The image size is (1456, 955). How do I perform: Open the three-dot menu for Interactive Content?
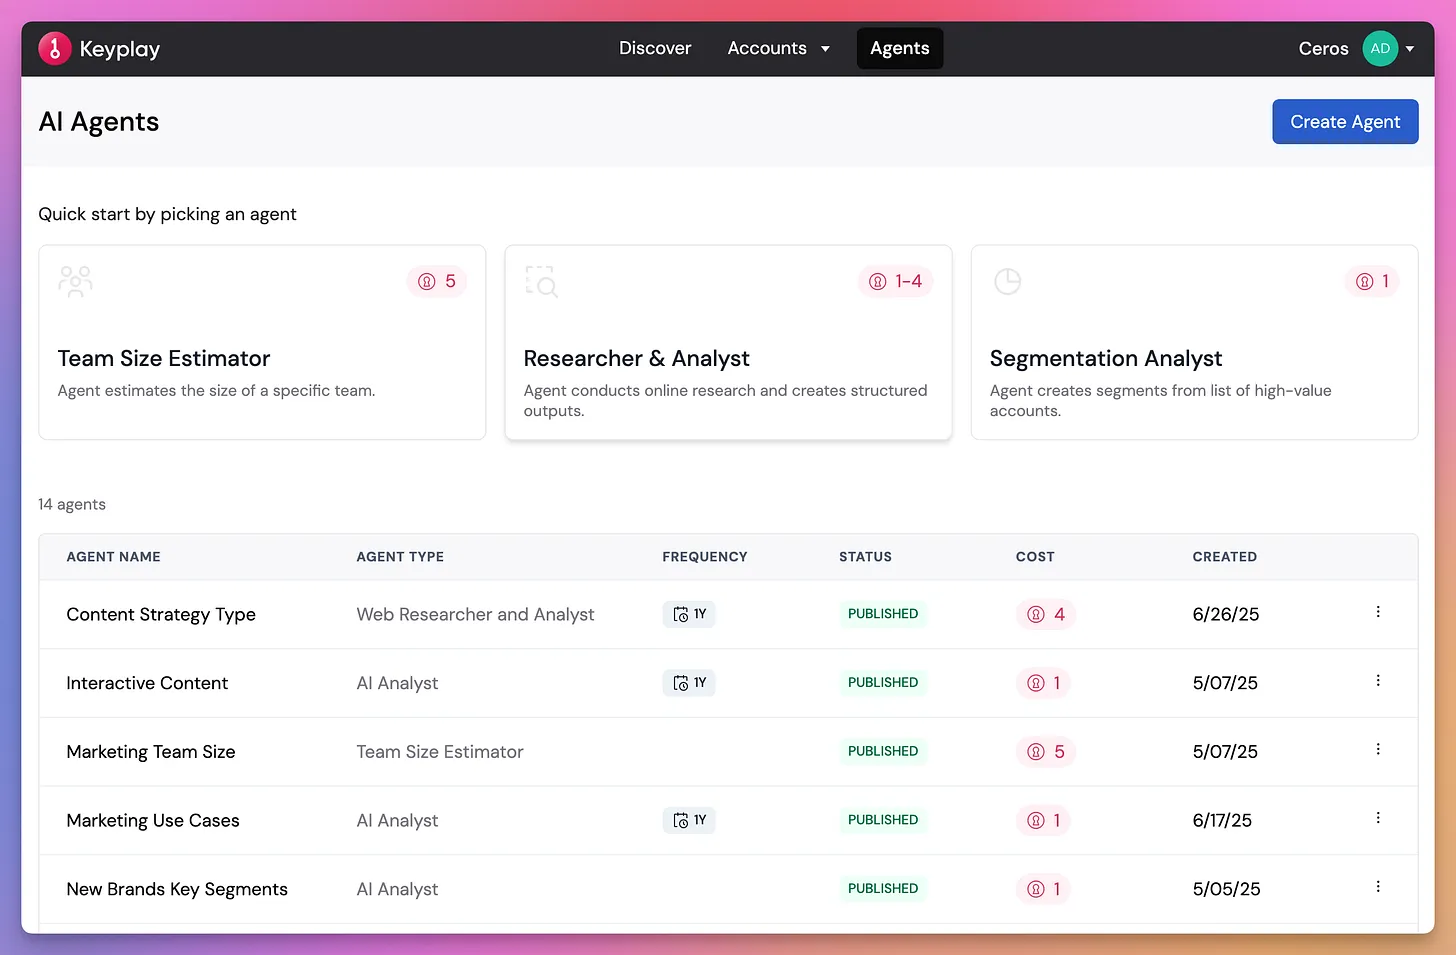pyautogui.click(x=1377, y=681)
